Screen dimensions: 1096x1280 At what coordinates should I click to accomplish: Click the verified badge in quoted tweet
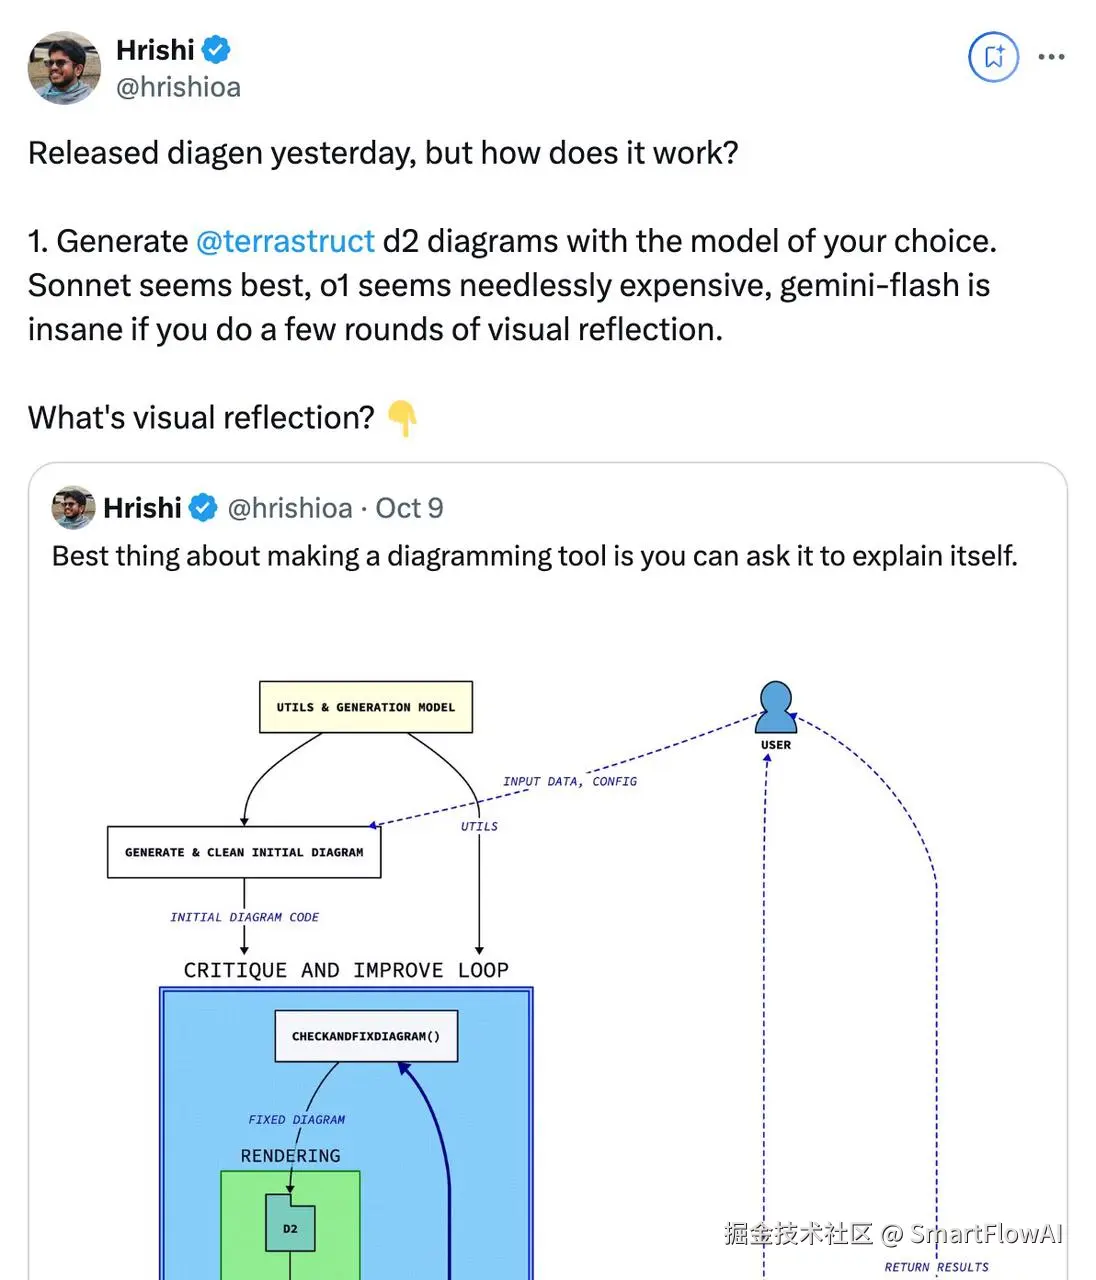click(x=203, y=508)
